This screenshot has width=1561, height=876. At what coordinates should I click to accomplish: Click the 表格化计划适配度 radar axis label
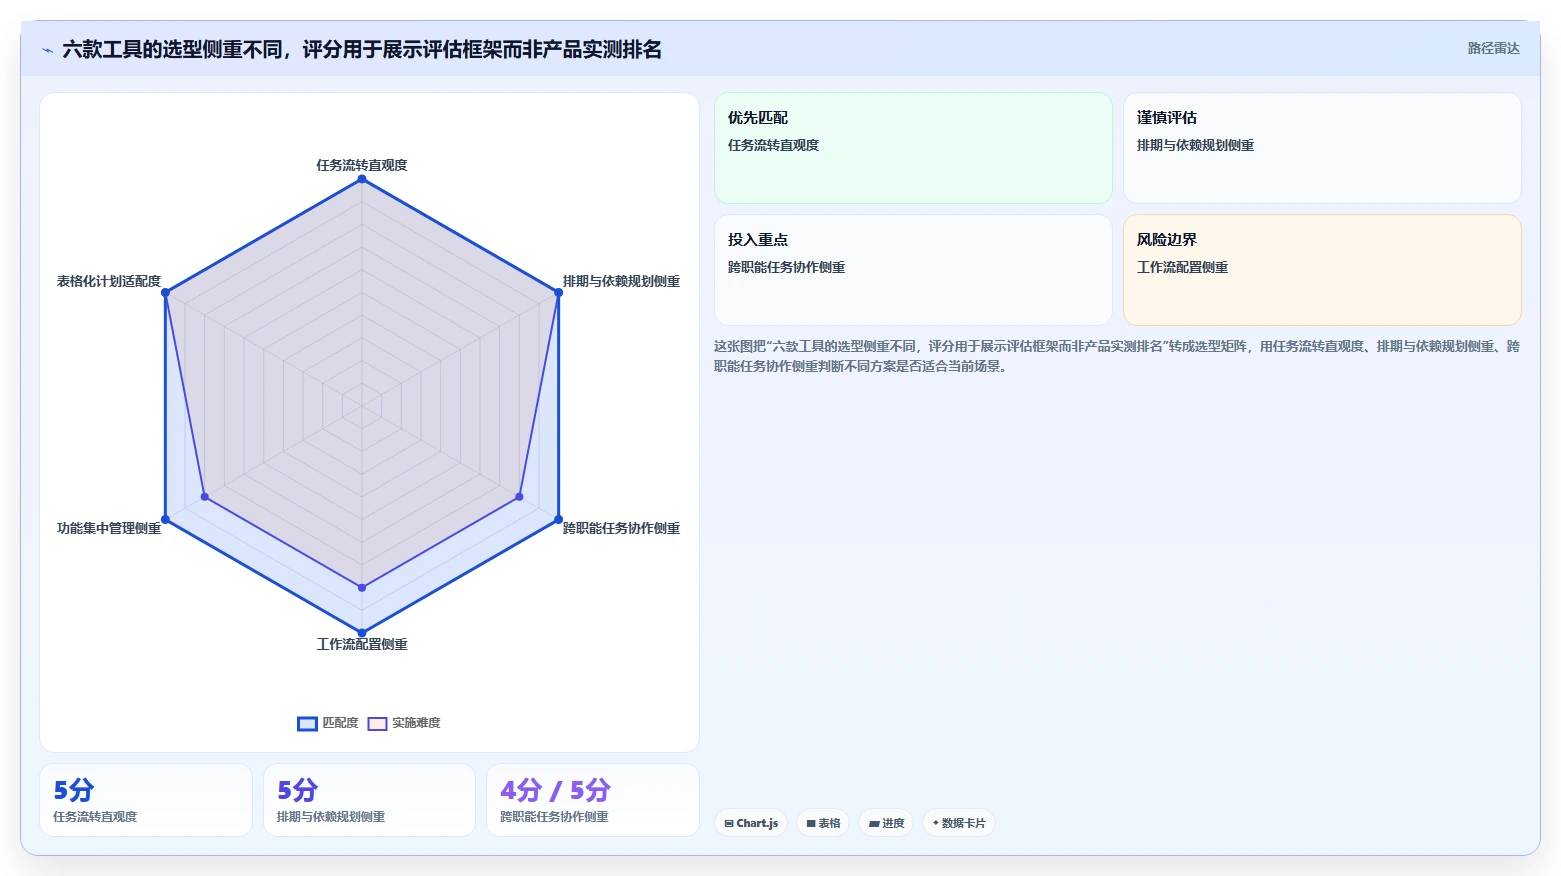(x=109, y=281)
